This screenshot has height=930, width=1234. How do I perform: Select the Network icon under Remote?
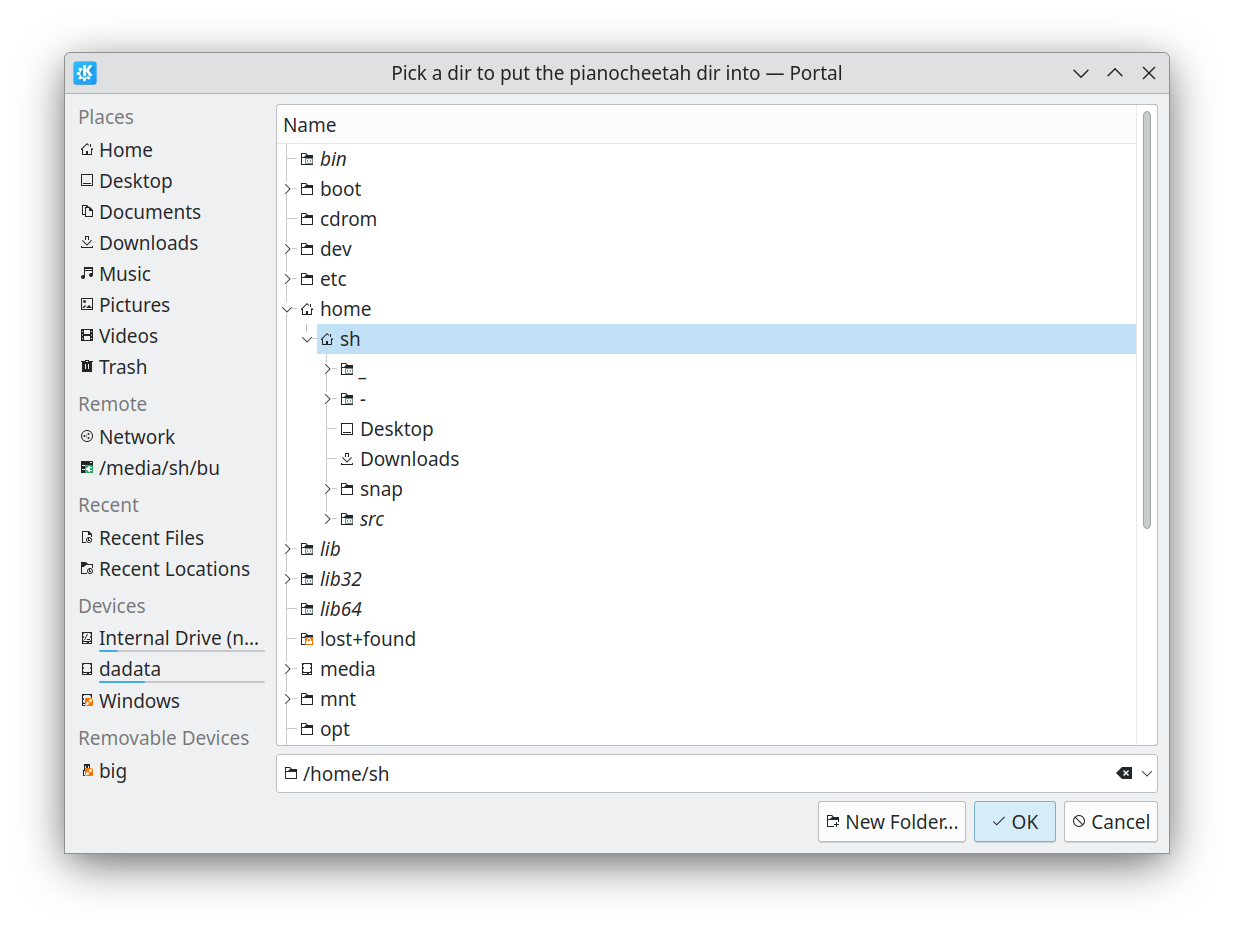(x=87, y=437)
